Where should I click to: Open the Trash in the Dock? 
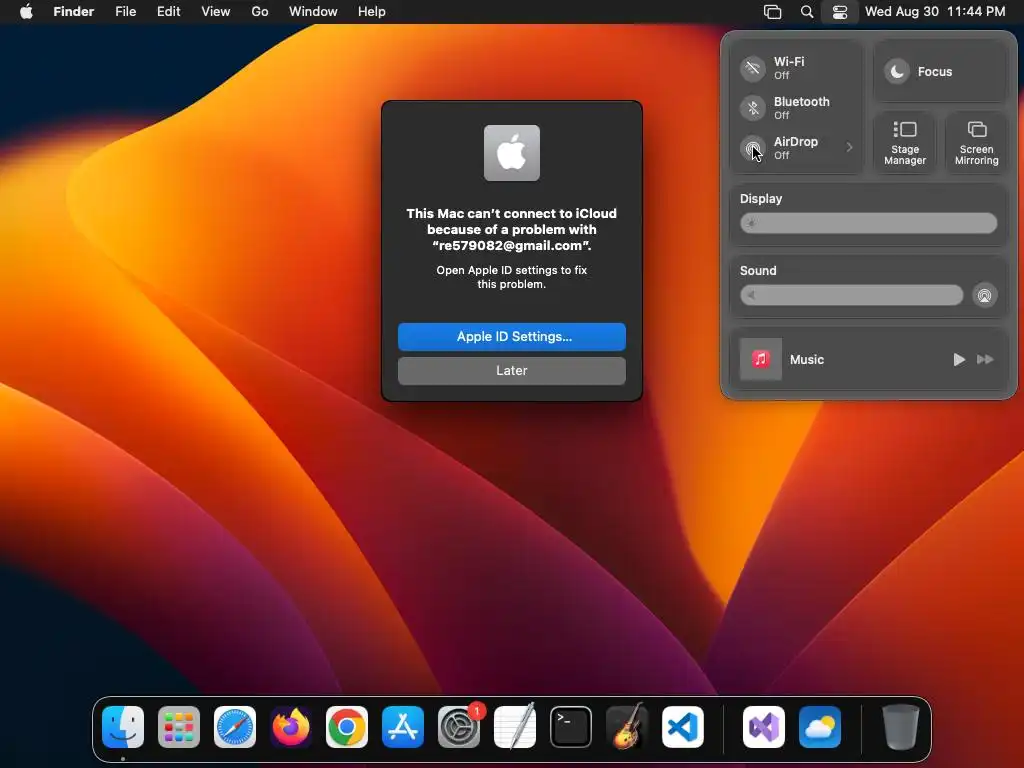pos(901,727)
